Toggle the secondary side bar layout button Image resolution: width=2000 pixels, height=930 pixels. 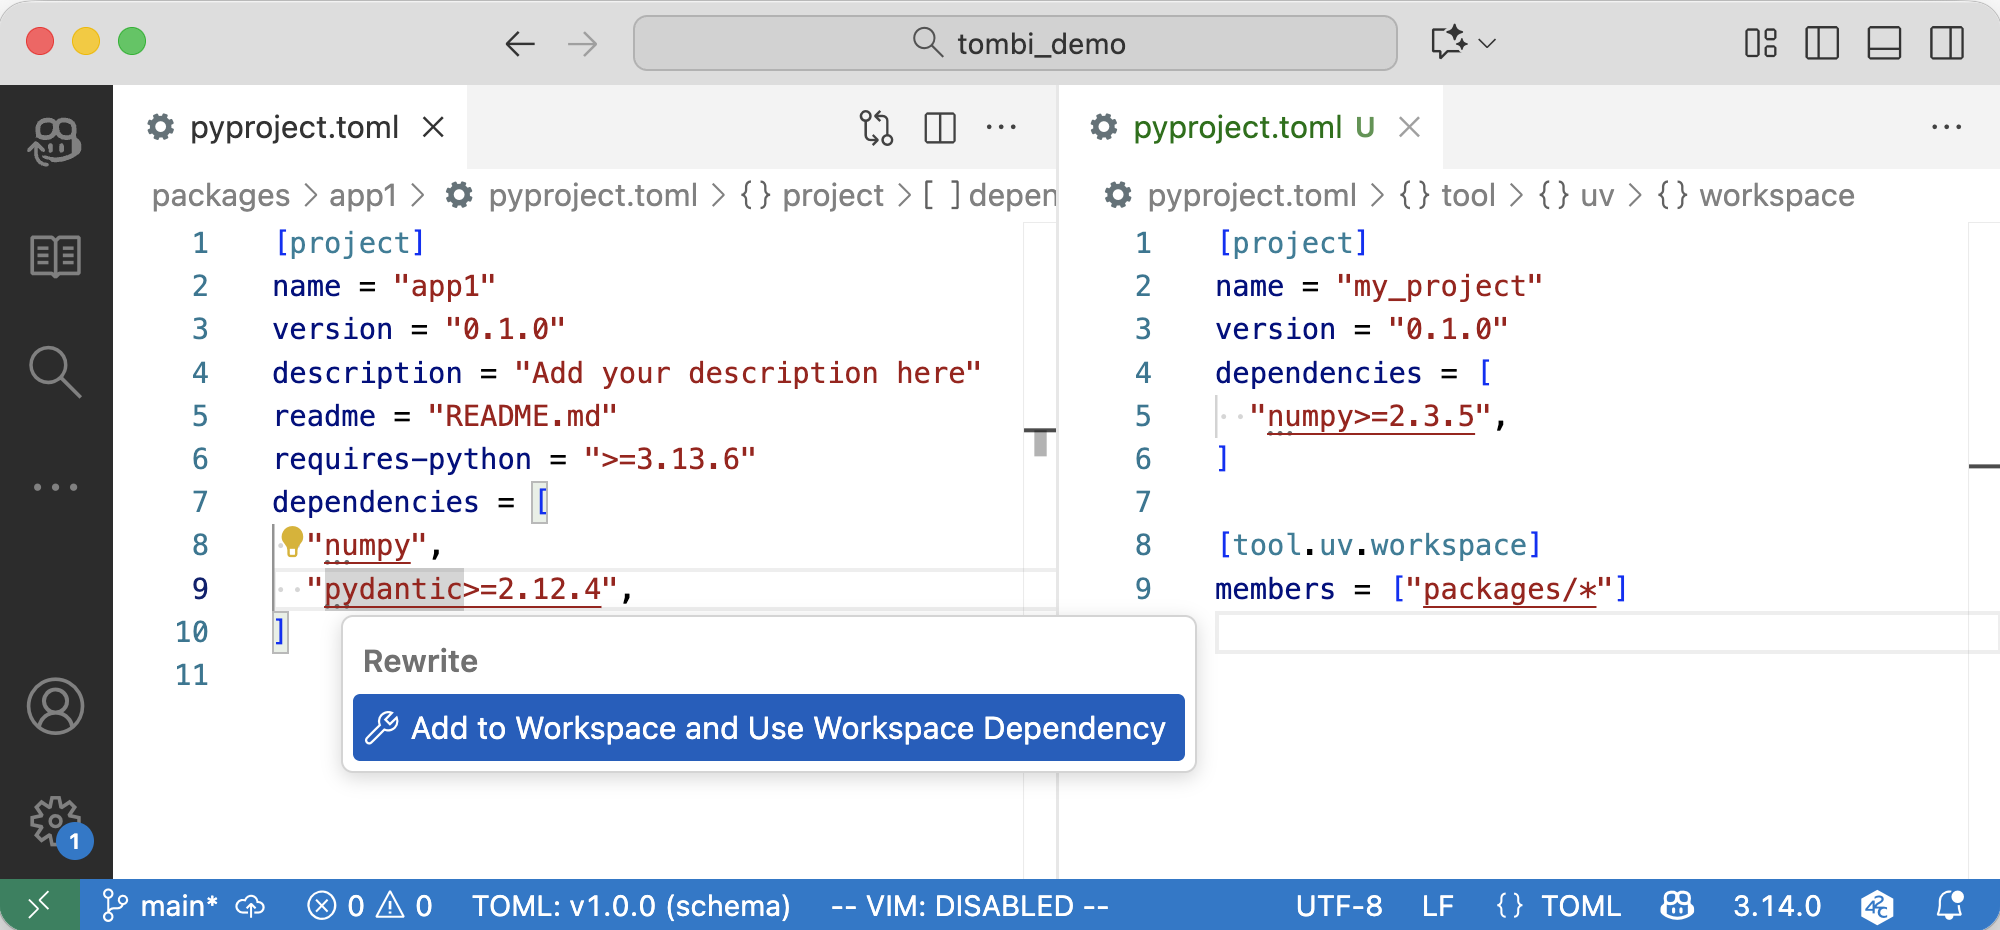[x=1946, y=43]
